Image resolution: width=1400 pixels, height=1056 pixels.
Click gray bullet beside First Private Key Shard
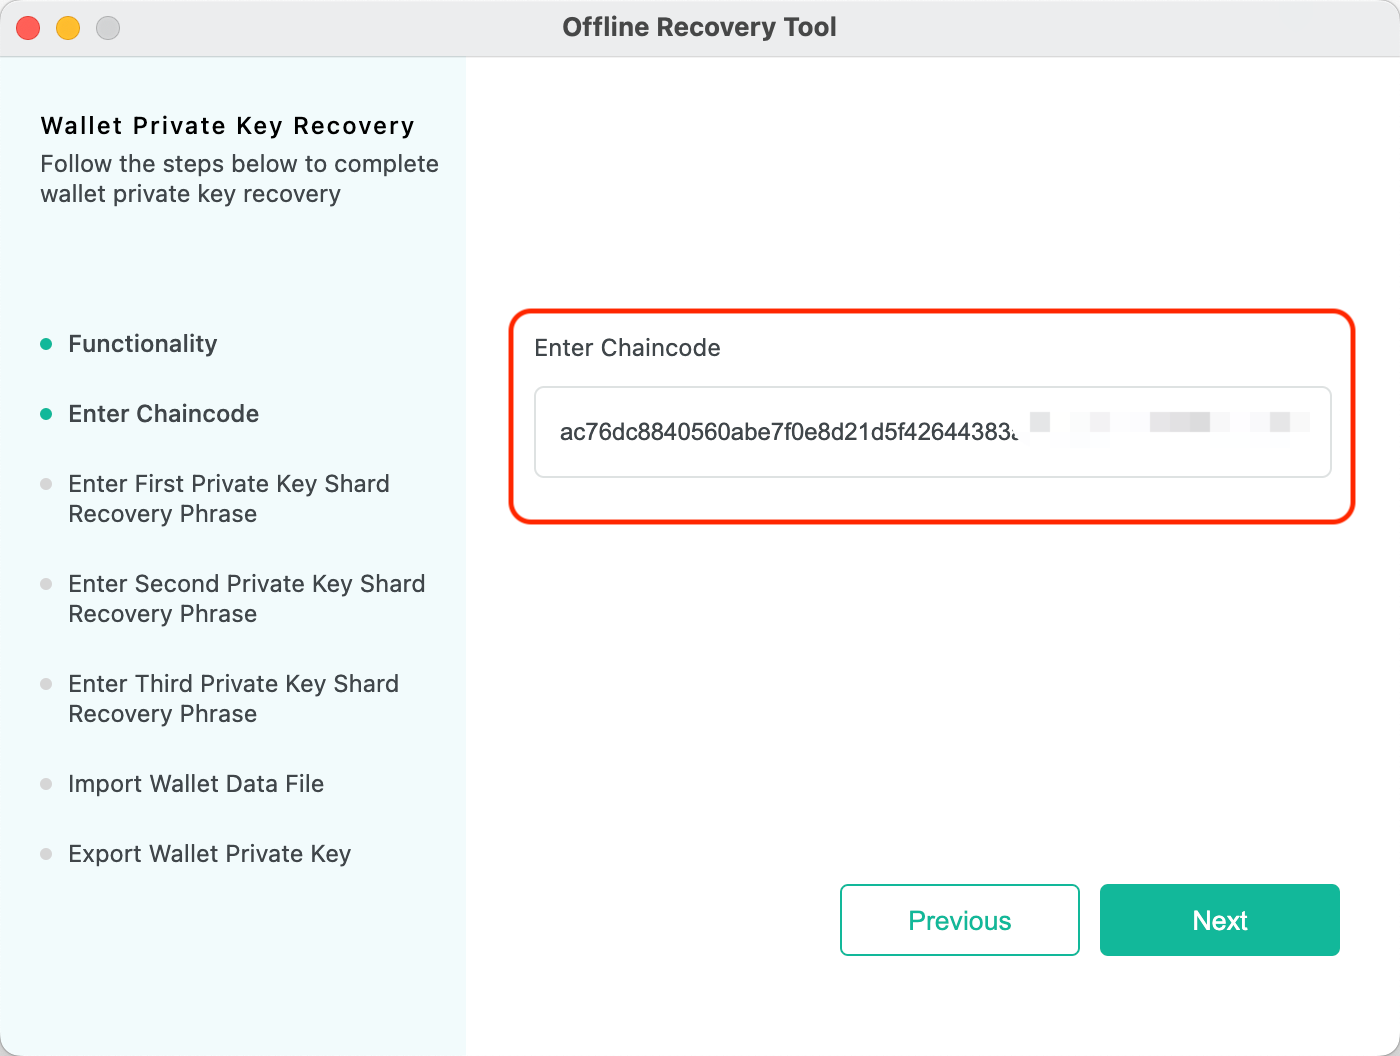[46, 484]
